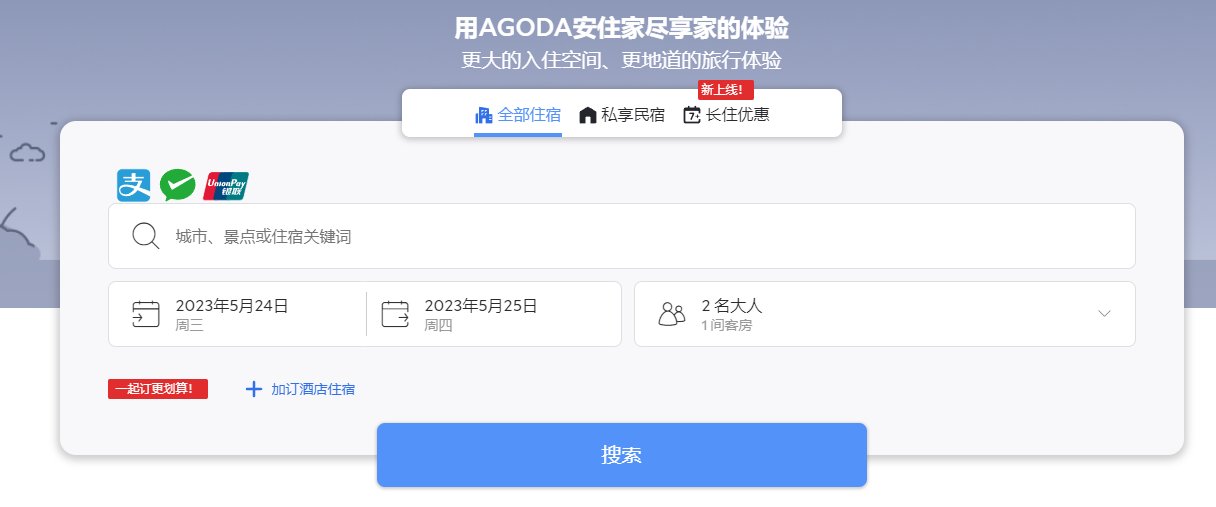This screenshot has width=1216, height=507.
Task: Open check-in date 2023年5月24日 picker
Action: [237, 314]
